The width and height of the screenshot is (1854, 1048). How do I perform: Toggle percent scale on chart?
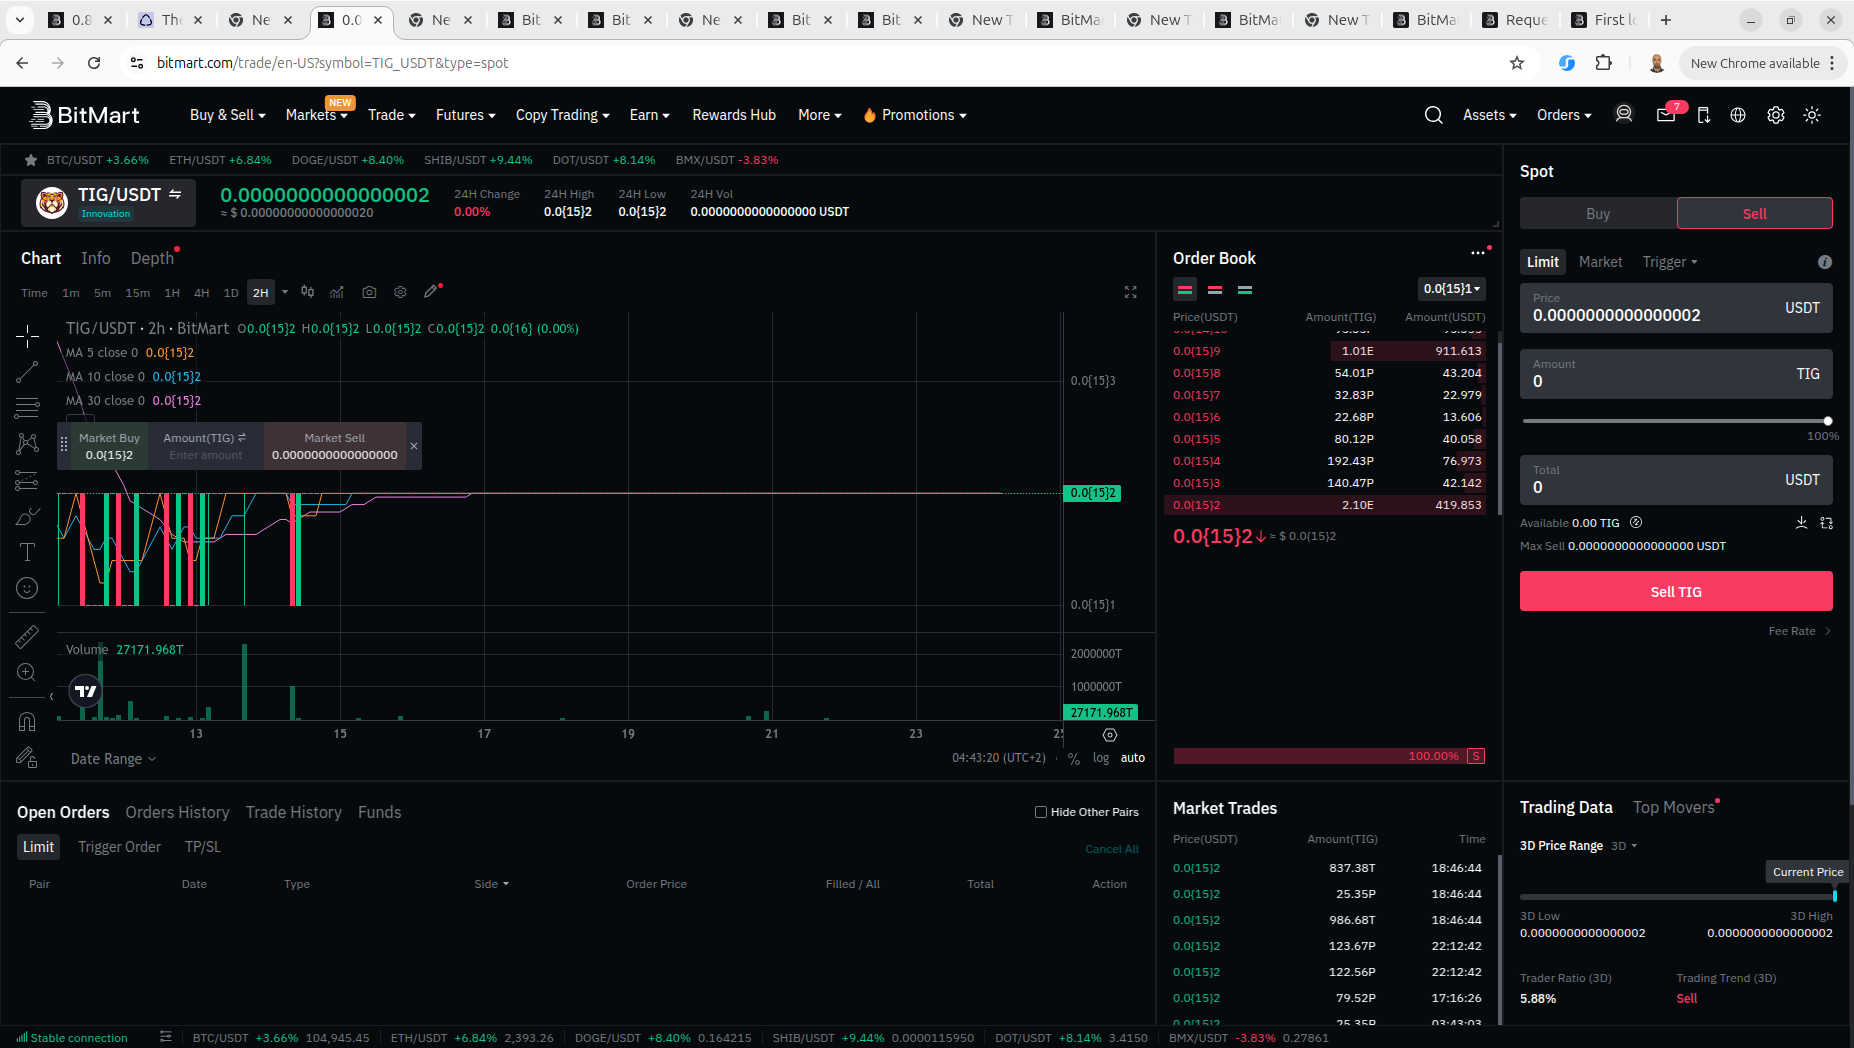pos(1074,759)
